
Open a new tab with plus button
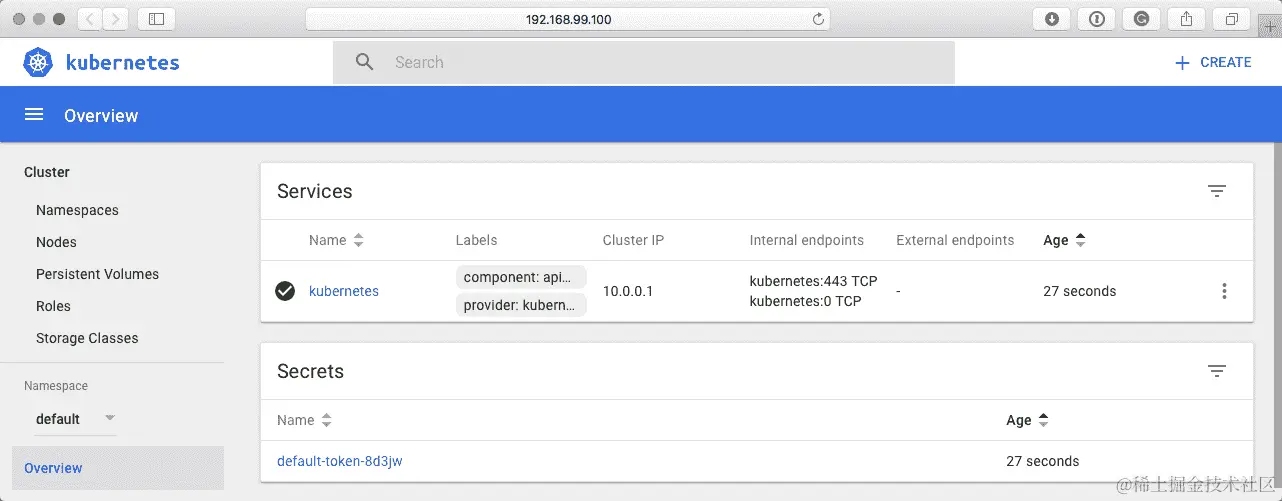tap(1272, 28)
